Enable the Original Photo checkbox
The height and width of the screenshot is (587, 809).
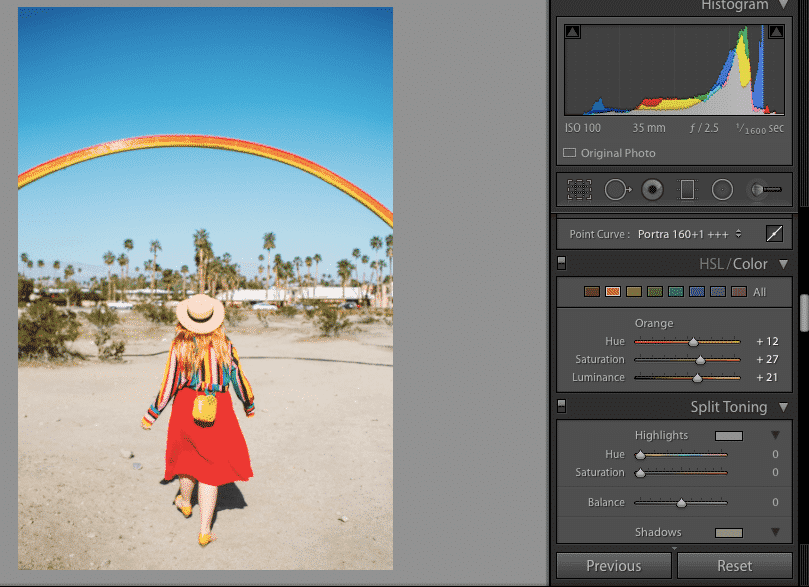570,153
